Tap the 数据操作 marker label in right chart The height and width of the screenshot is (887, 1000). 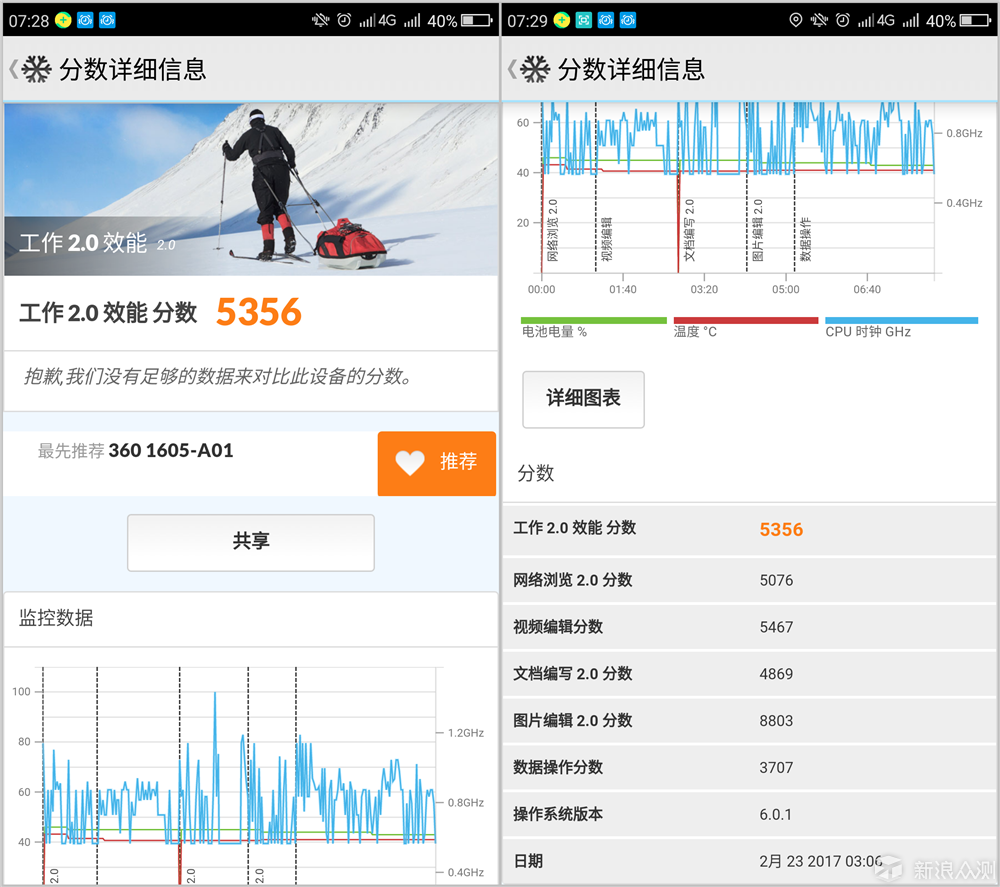click(x=806, y=239)
